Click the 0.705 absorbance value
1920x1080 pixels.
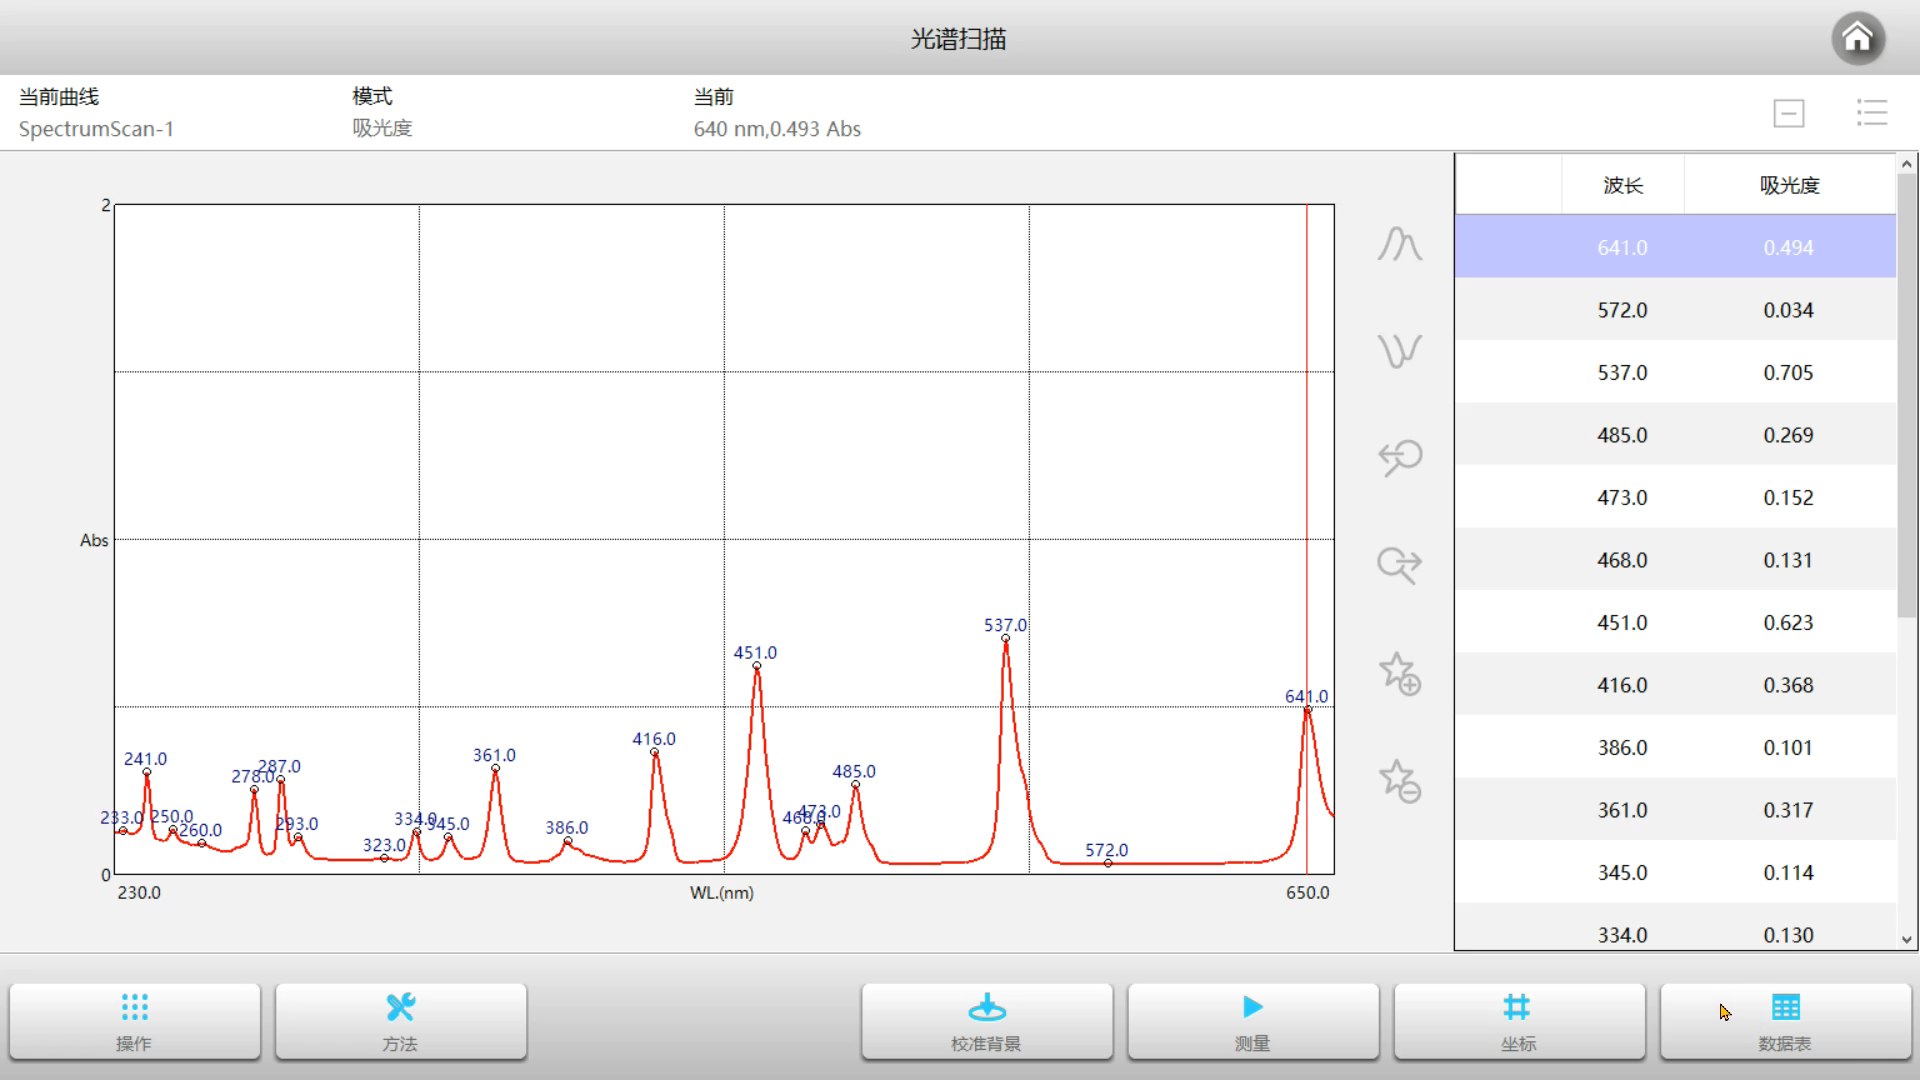click(x=1788, y=372)
